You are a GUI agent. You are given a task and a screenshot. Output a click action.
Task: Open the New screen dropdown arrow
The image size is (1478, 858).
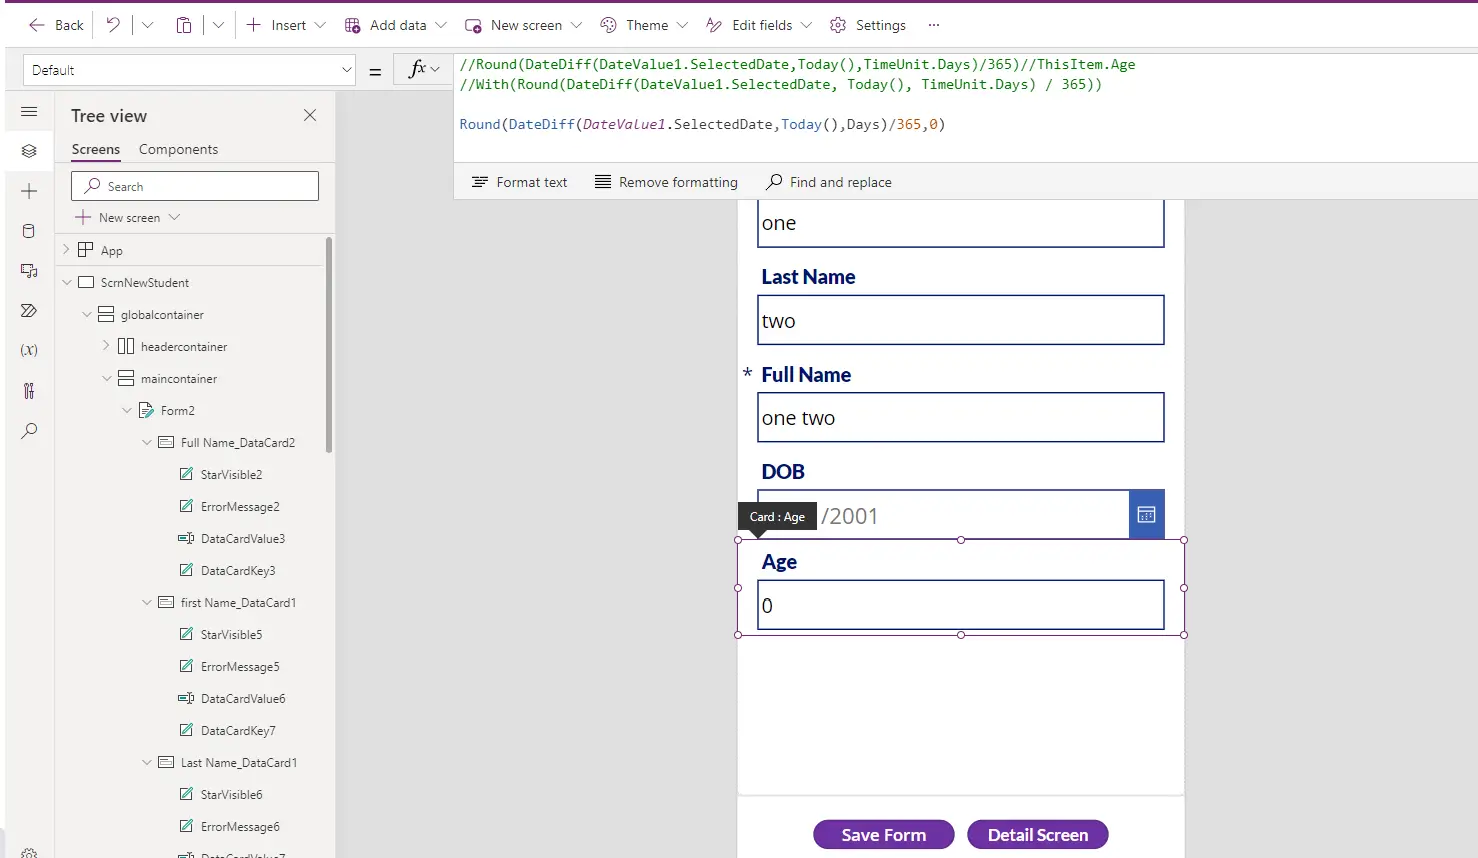tap(576, 24)
